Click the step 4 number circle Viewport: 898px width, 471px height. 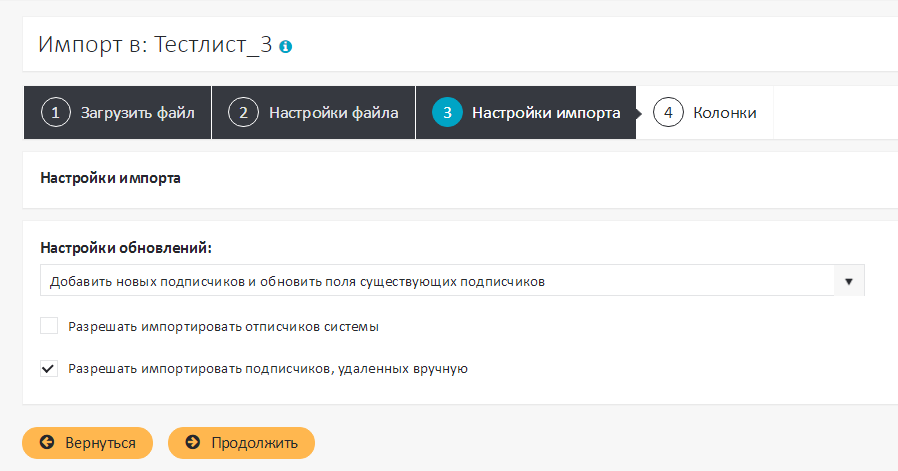pyautogui.click(x=667, y=113)
